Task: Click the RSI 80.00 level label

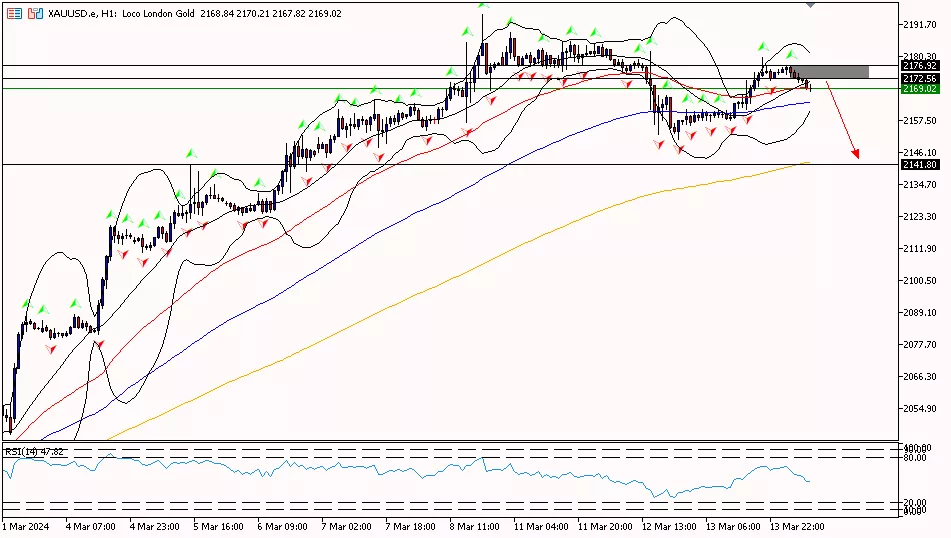Action: tap(914, 457)
